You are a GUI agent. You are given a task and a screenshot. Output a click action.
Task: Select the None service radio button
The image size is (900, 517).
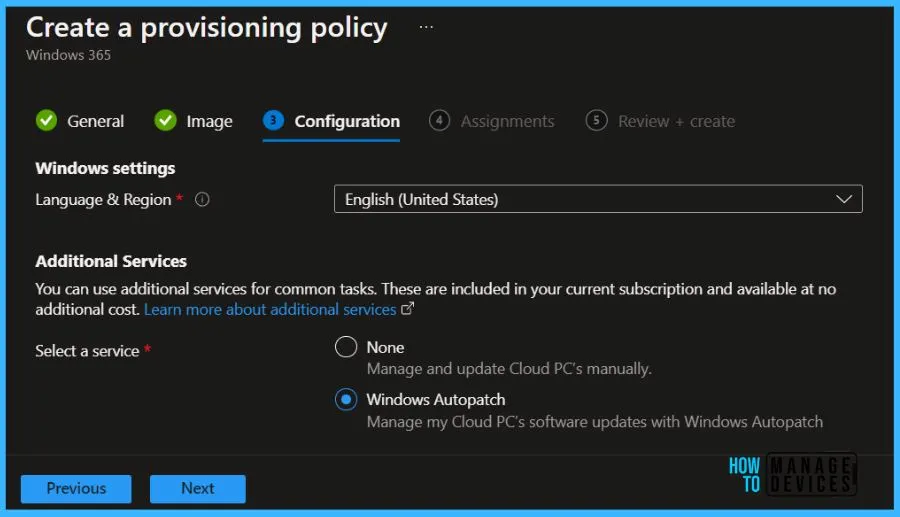coord(346,347)
